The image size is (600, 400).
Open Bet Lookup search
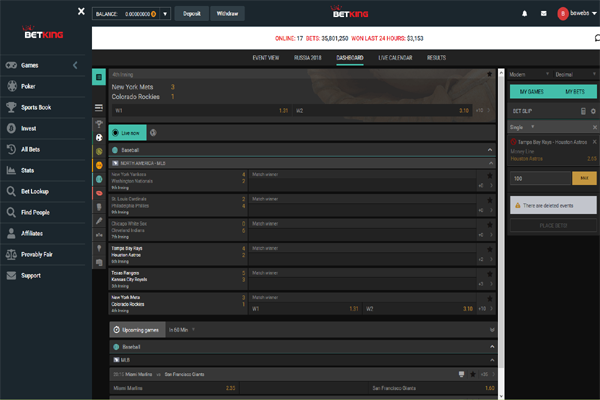point(34,191)
